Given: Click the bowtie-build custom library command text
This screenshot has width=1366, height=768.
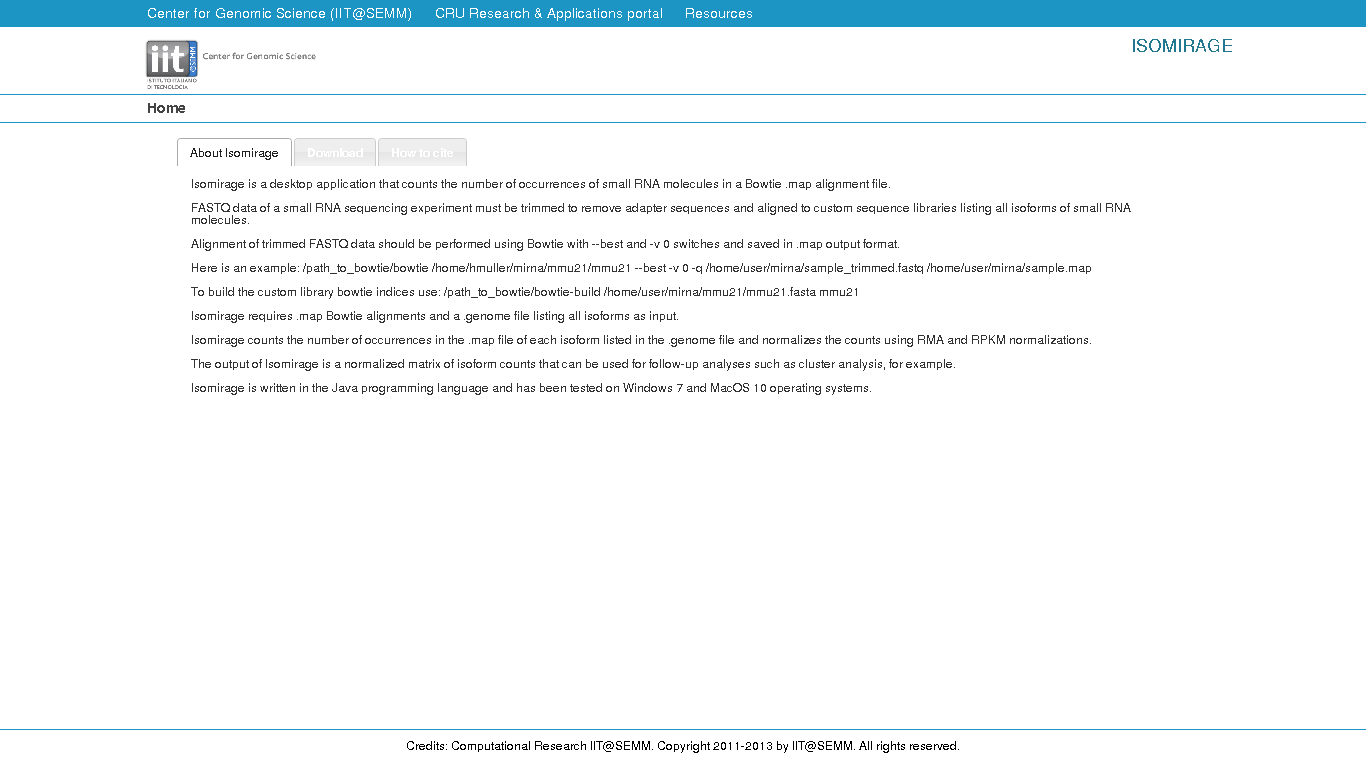Looking at the screenshot, I should pos(524,292).
